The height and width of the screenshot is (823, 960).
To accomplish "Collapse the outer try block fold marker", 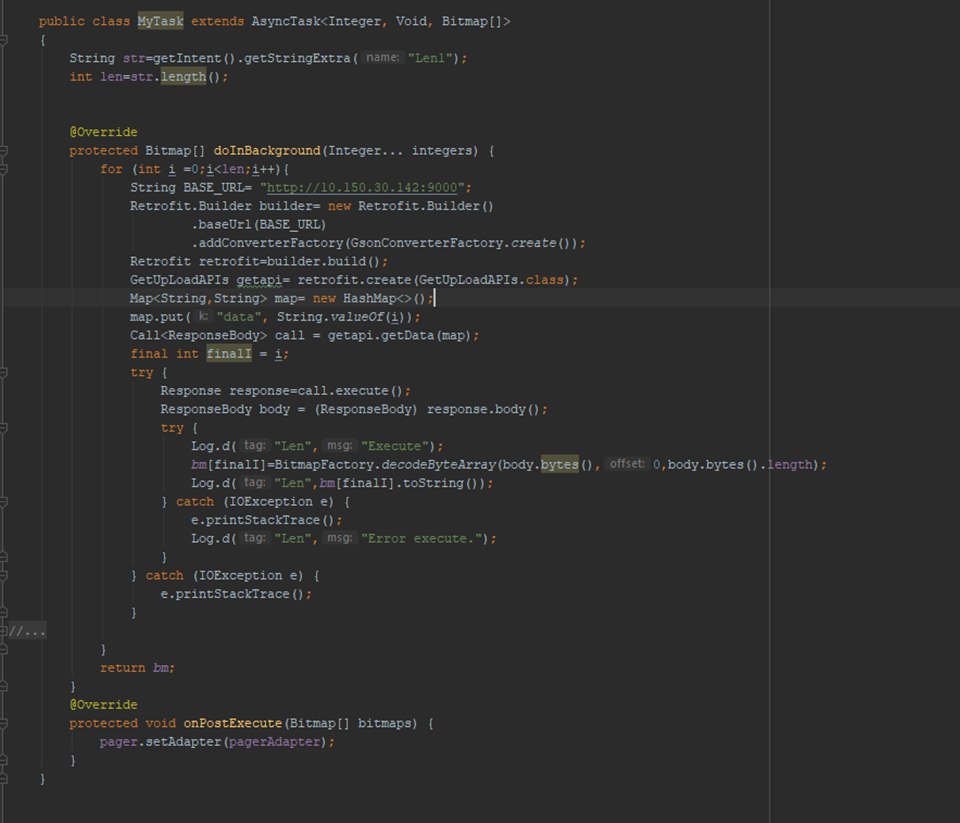I will click(3, 372).
